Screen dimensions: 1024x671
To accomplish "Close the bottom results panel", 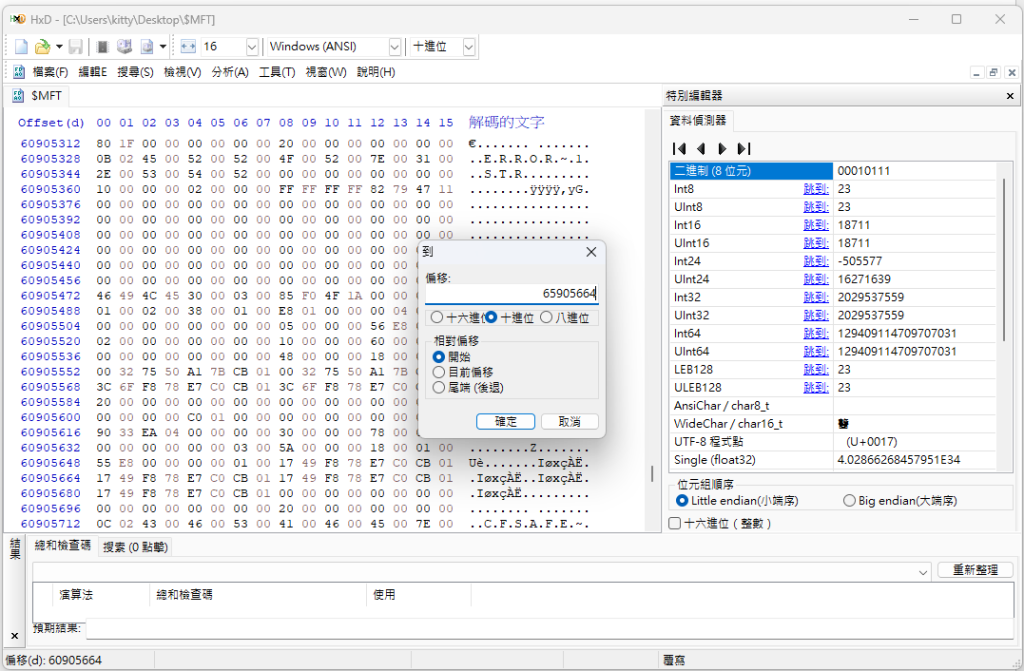I will [x=14, y=636].
